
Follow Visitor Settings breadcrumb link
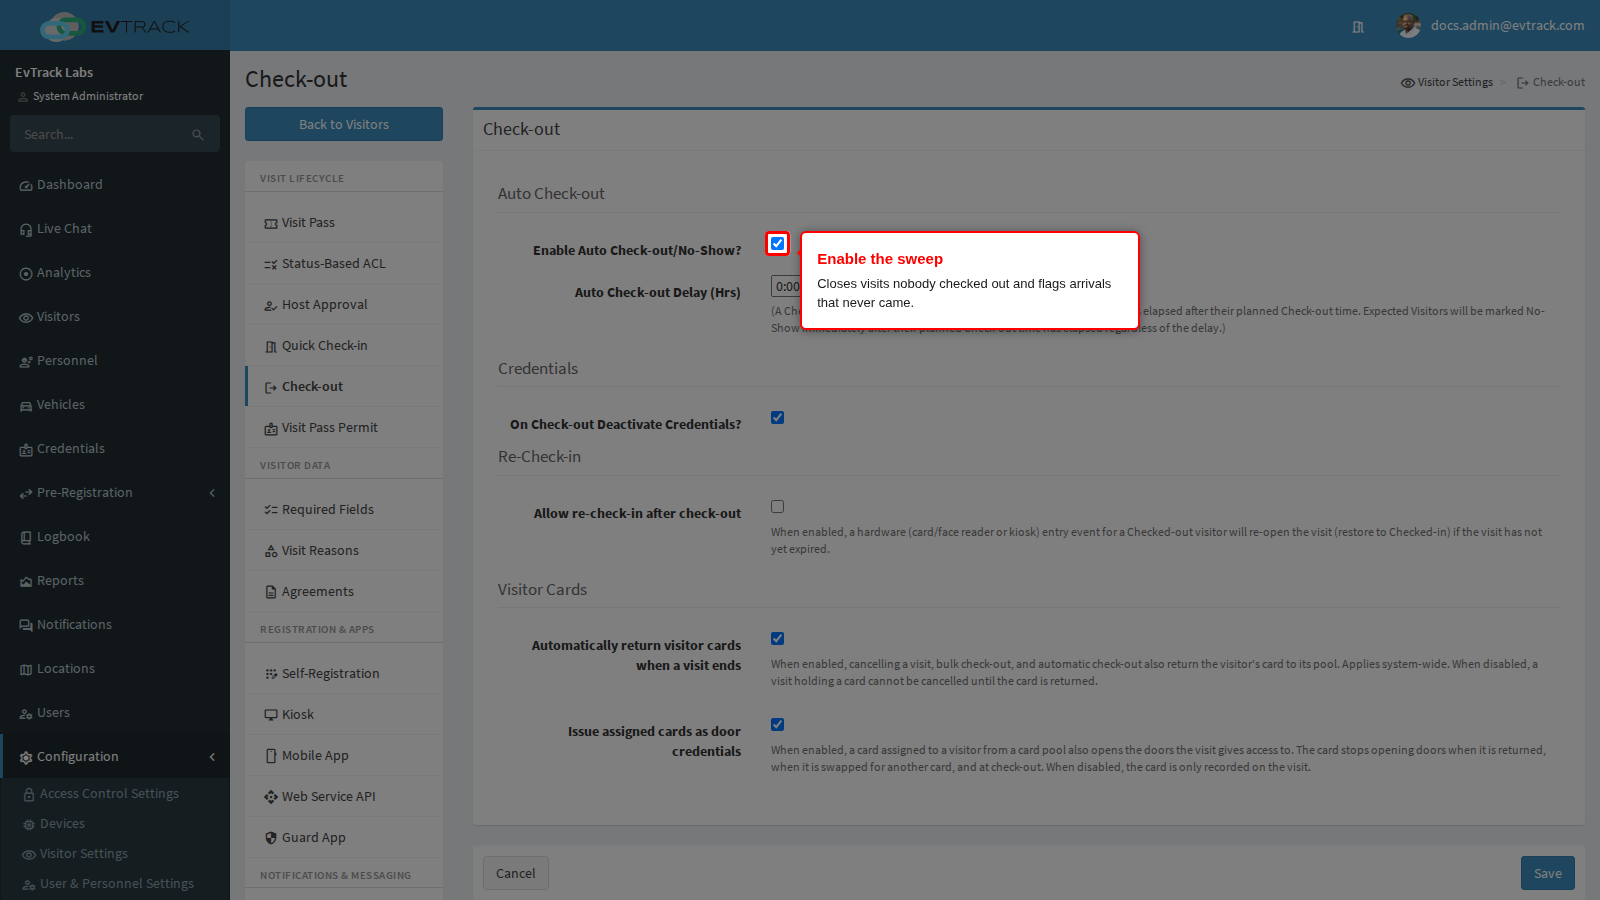[x=1447, y=82]
